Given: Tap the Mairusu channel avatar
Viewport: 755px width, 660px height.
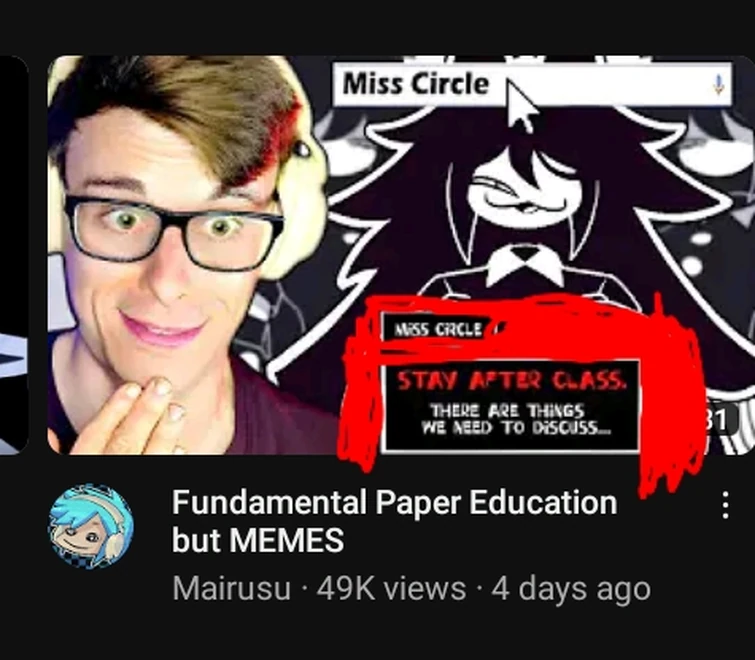Looking at the screenshot, I should (x=91, y=527).
